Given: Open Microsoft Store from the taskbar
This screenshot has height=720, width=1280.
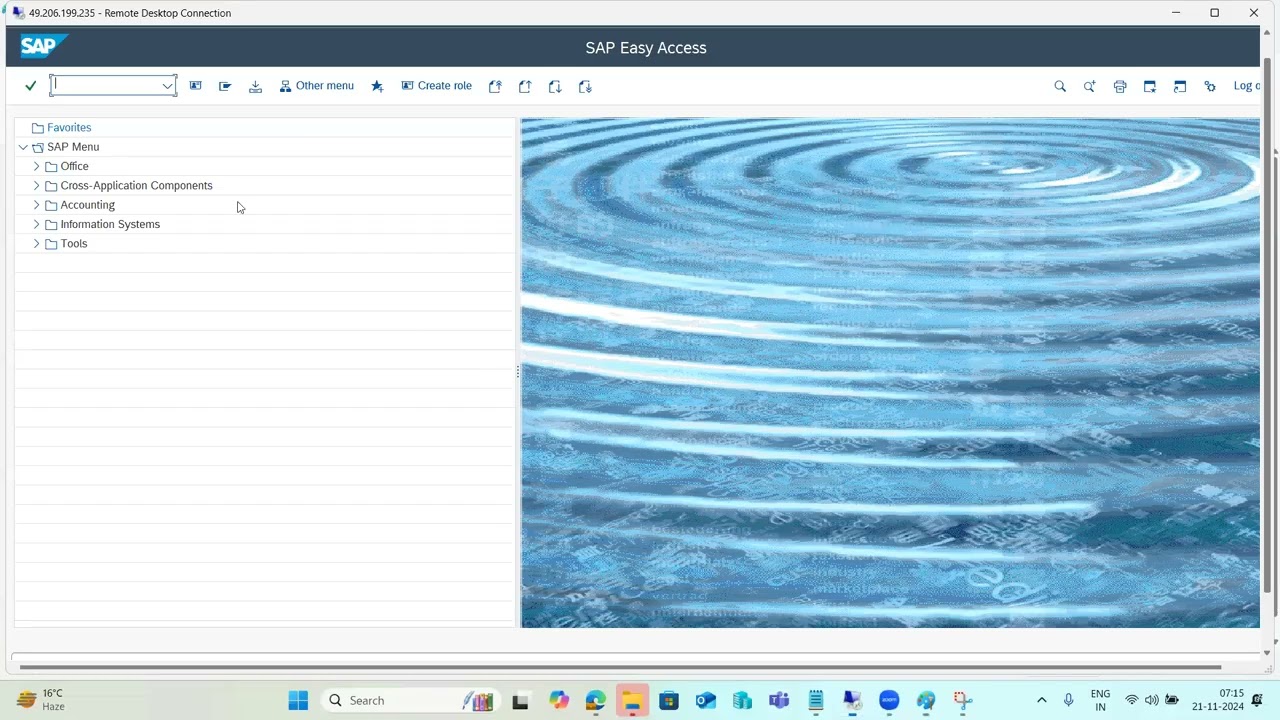Looking at the screenshot, I should [669, 701].
